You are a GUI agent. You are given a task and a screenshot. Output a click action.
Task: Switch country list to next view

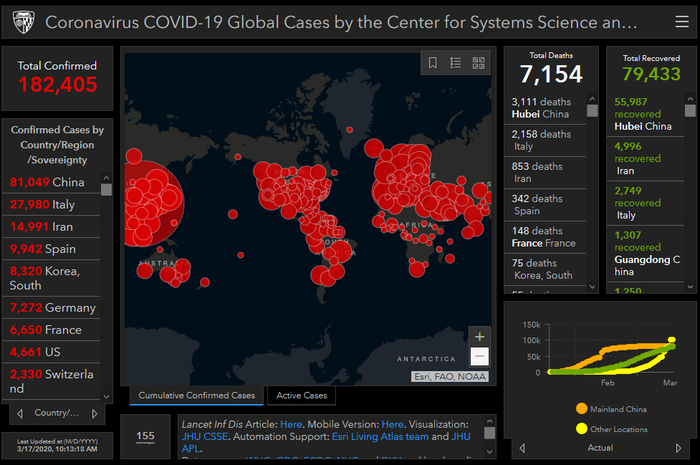pos(95,413)
